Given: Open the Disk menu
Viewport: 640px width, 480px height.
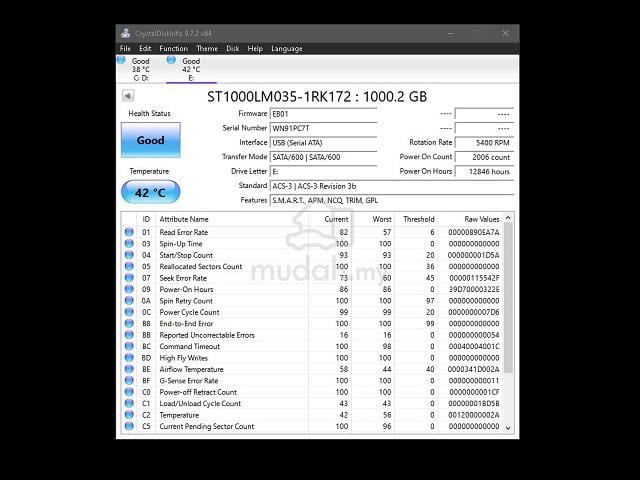Looking at the screenshot, I should pyautogui.click(x=233, y=49).
